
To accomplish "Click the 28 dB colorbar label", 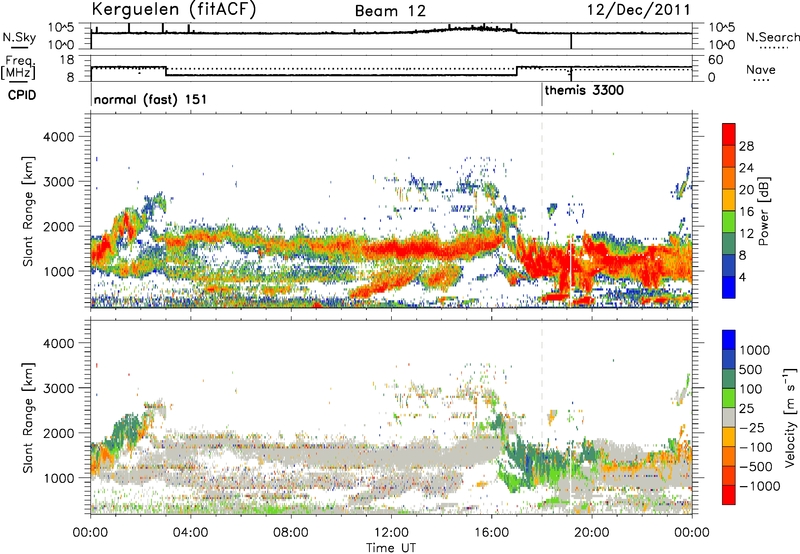I will click(746, 146).
